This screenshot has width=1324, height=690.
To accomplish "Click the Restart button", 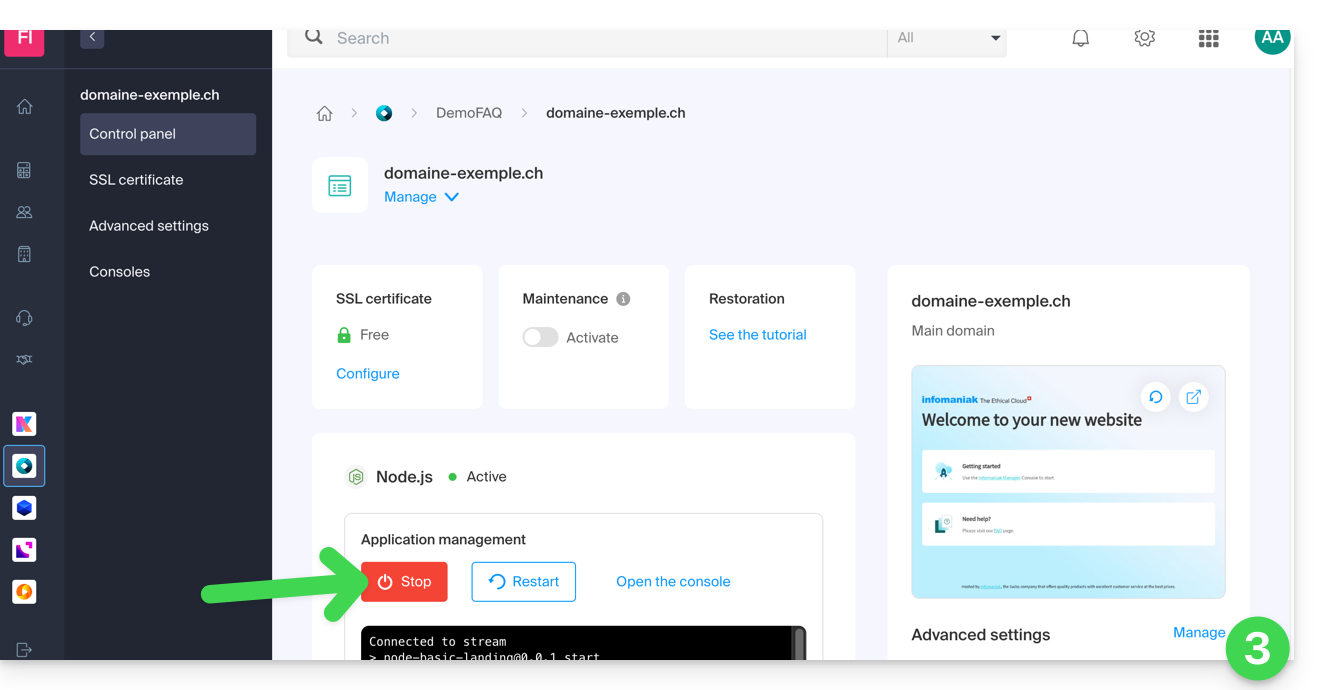I will click(x=523, y=582).
